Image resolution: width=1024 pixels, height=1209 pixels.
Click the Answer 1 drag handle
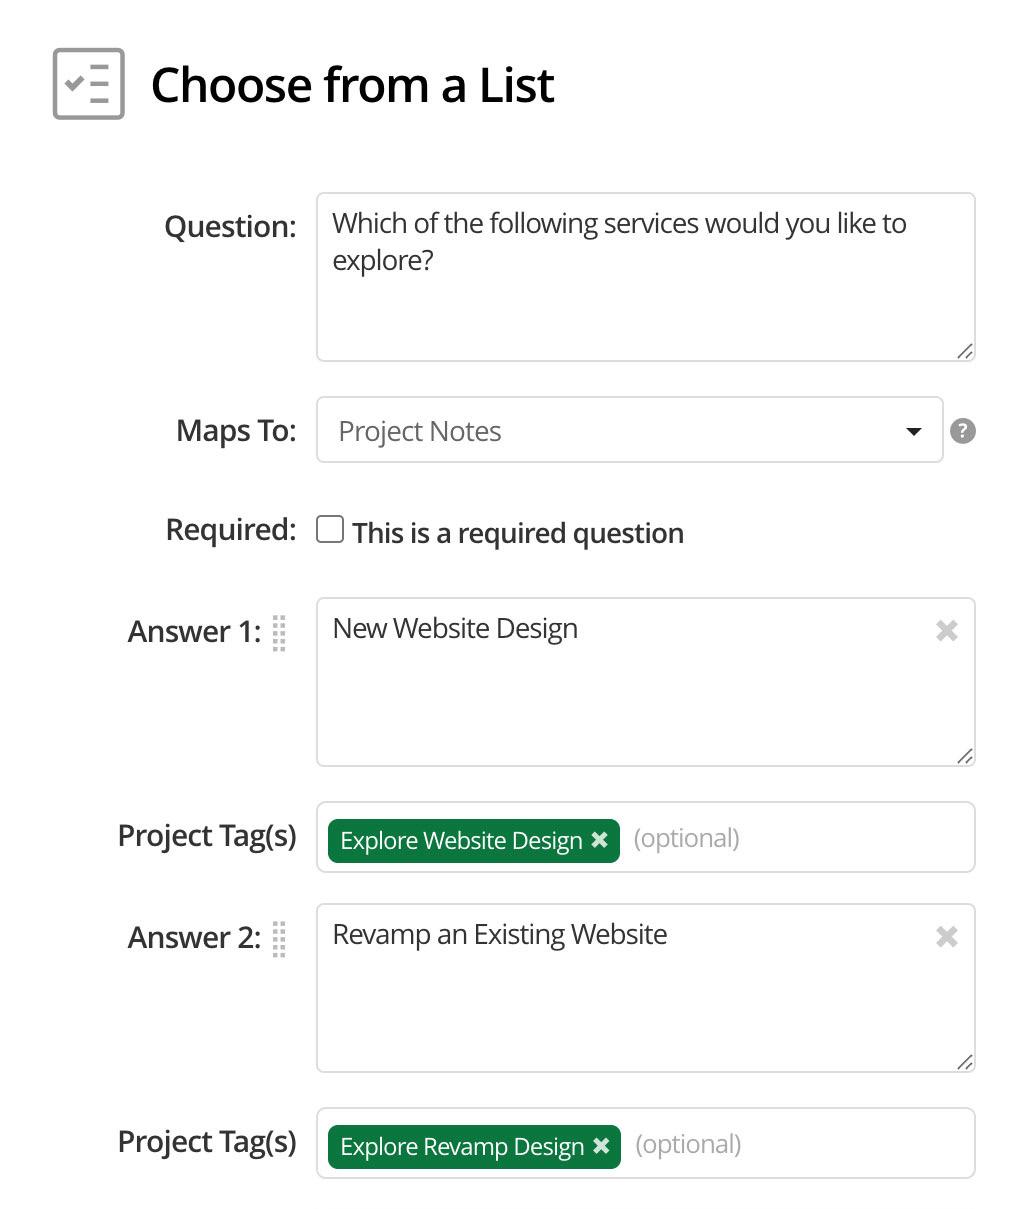279,633
